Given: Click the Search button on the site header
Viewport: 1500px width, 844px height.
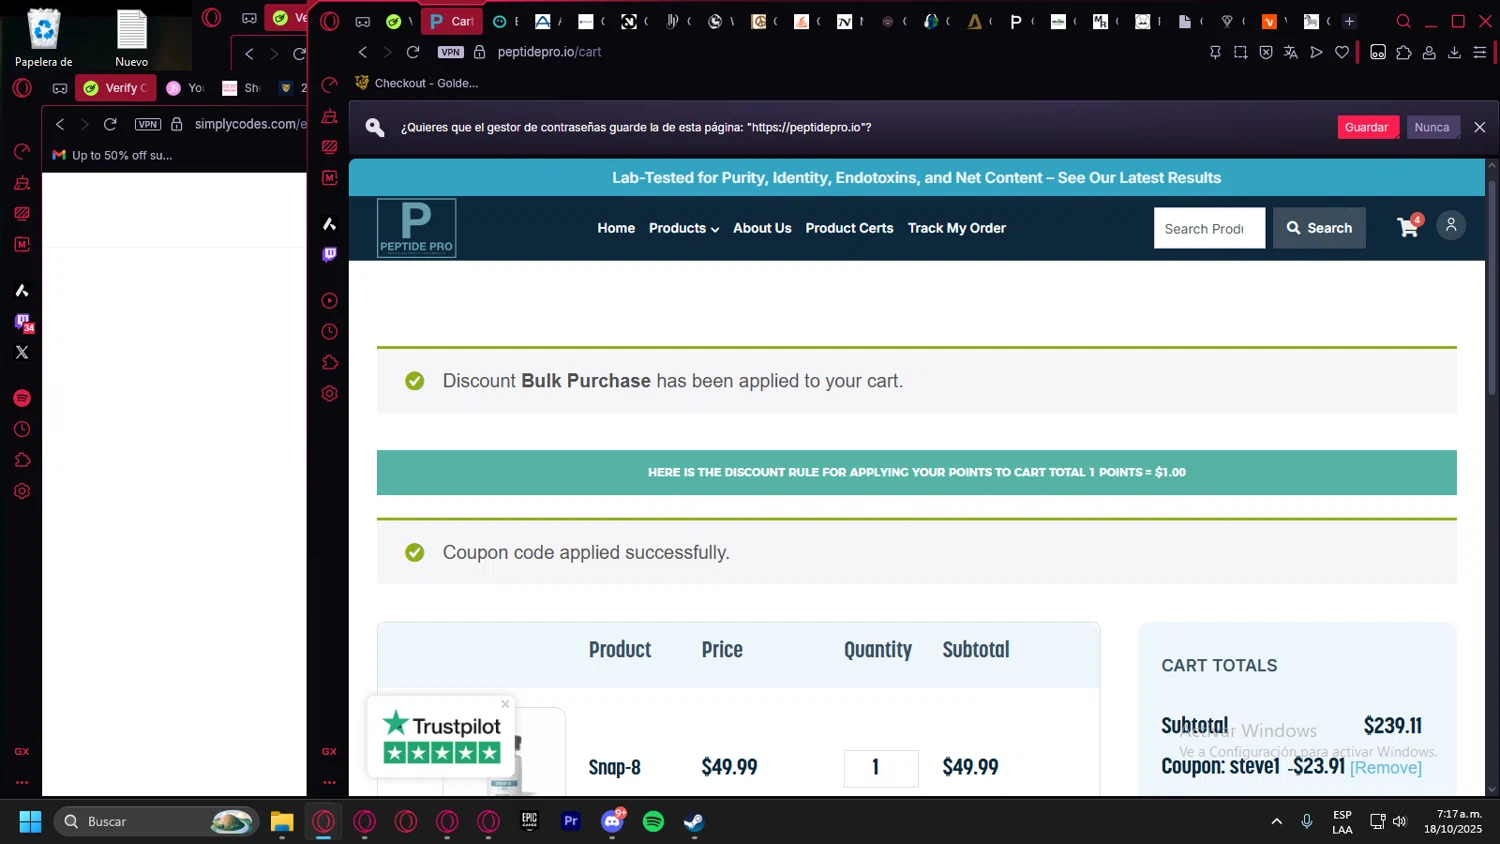Looking at the screenshot, I should coord(1319,228).
